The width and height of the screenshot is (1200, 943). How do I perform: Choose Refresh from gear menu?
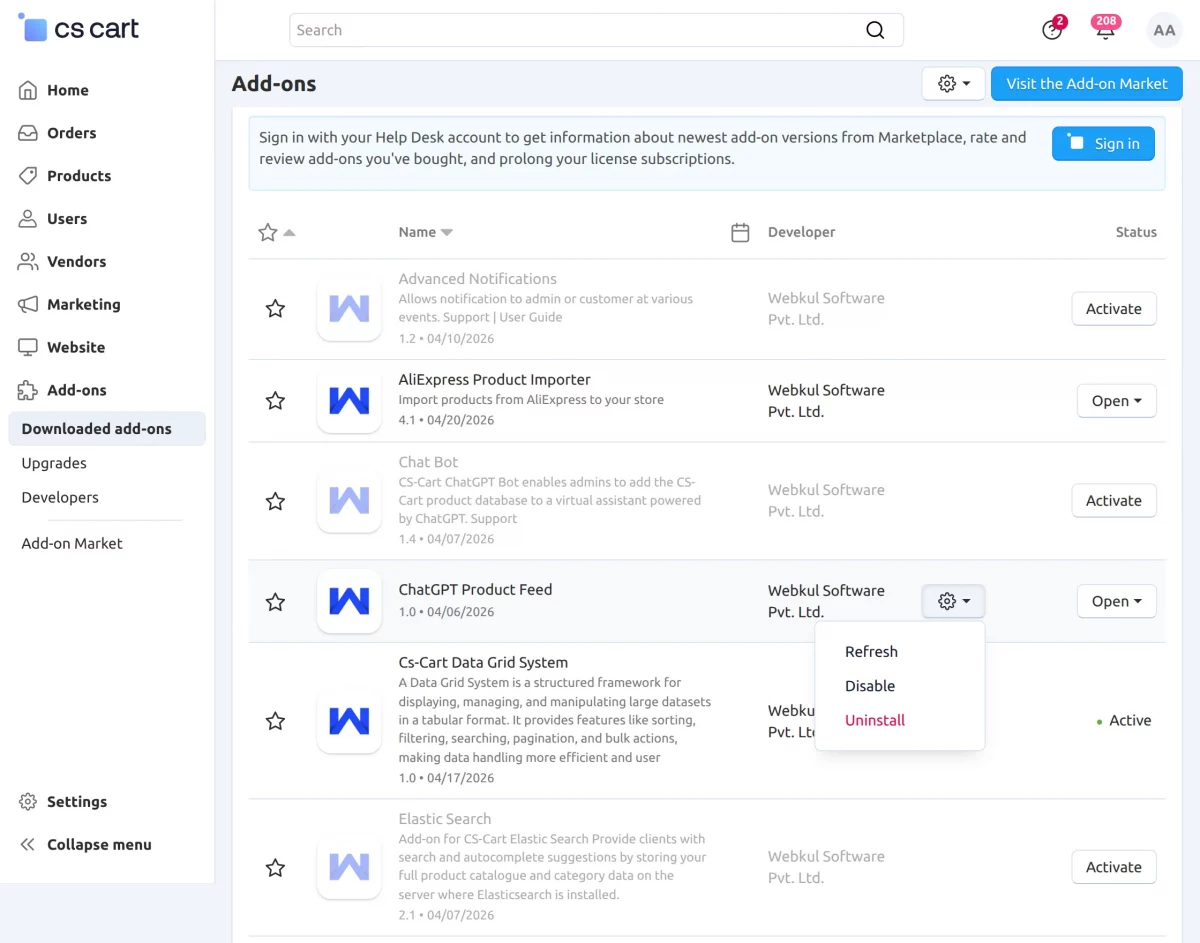coord(871,652)
